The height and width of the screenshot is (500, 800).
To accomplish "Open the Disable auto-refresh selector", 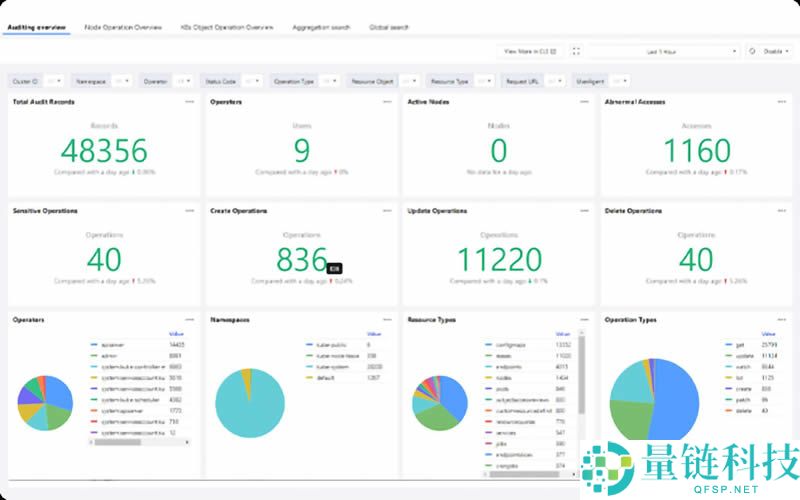I will (x=777, y=50).
